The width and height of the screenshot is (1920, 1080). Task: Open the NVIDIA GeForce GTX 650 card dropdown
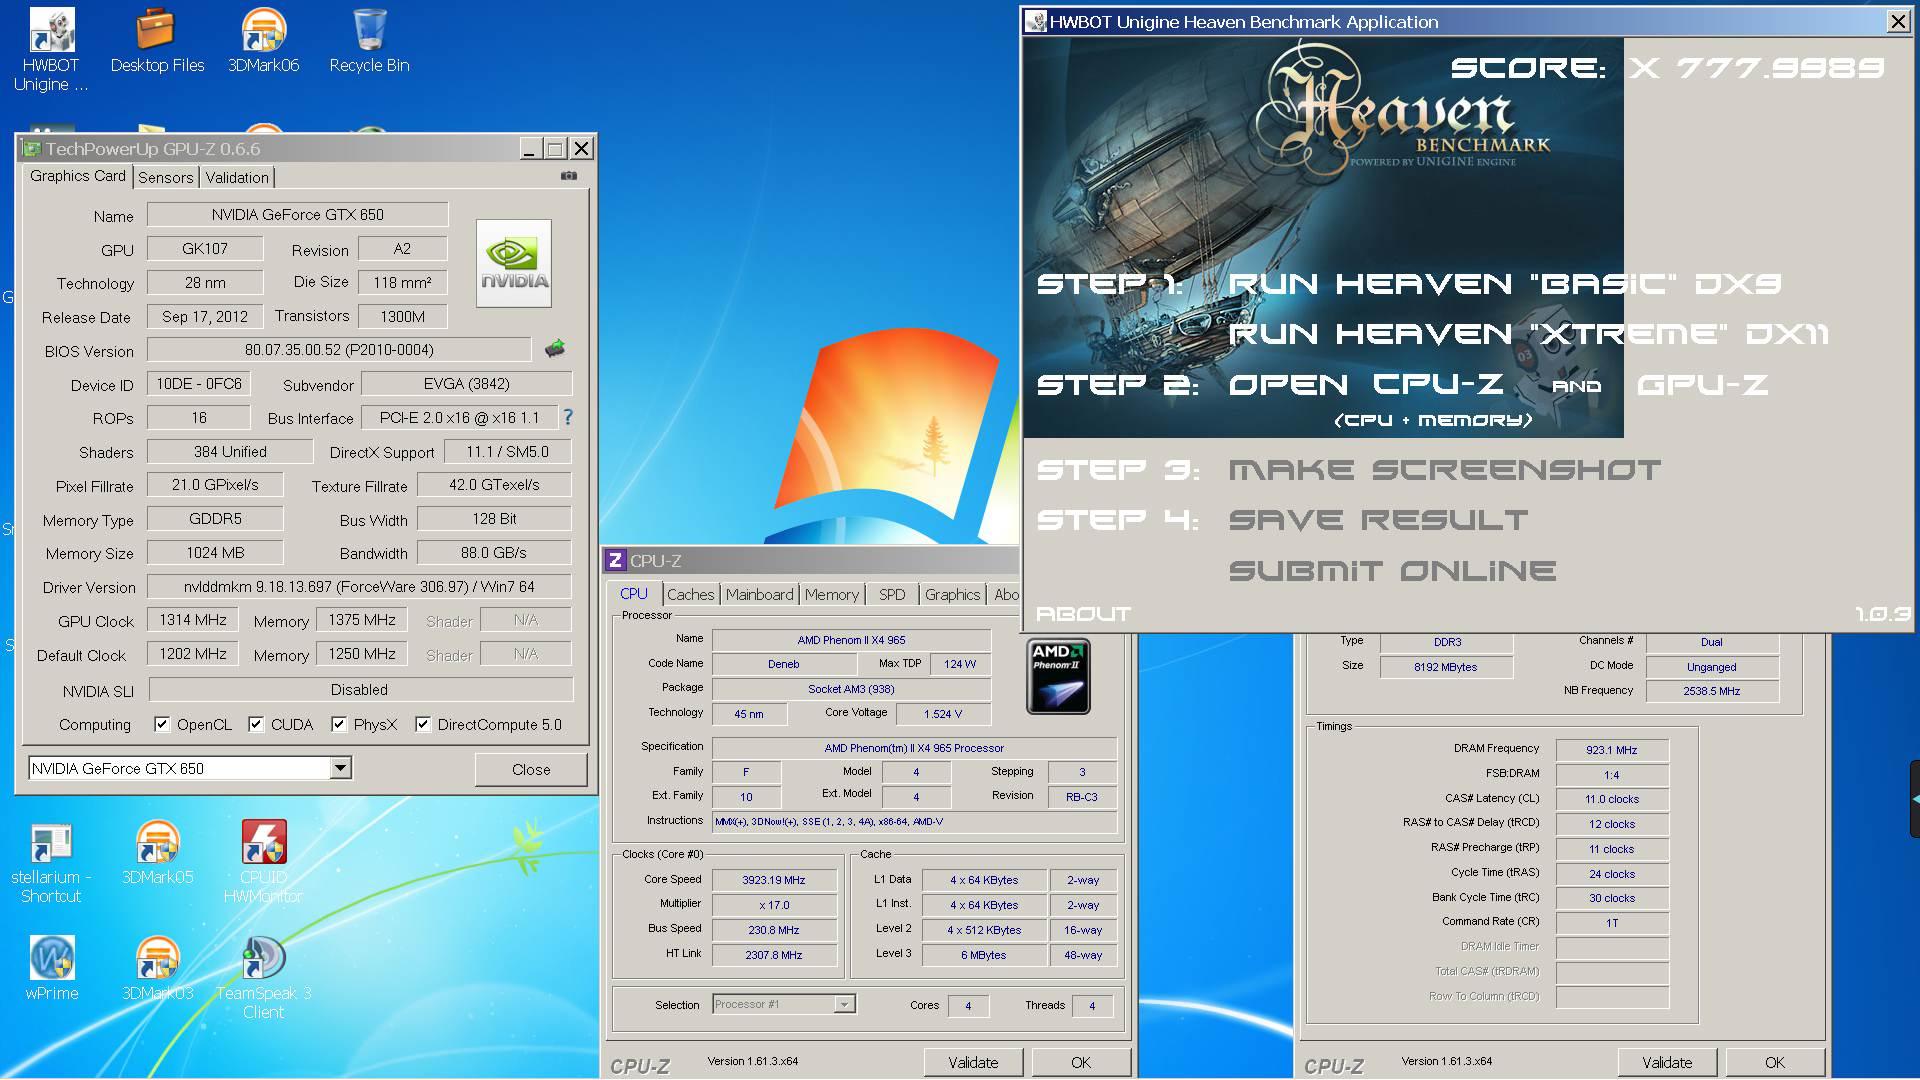[x=340, y=768]
